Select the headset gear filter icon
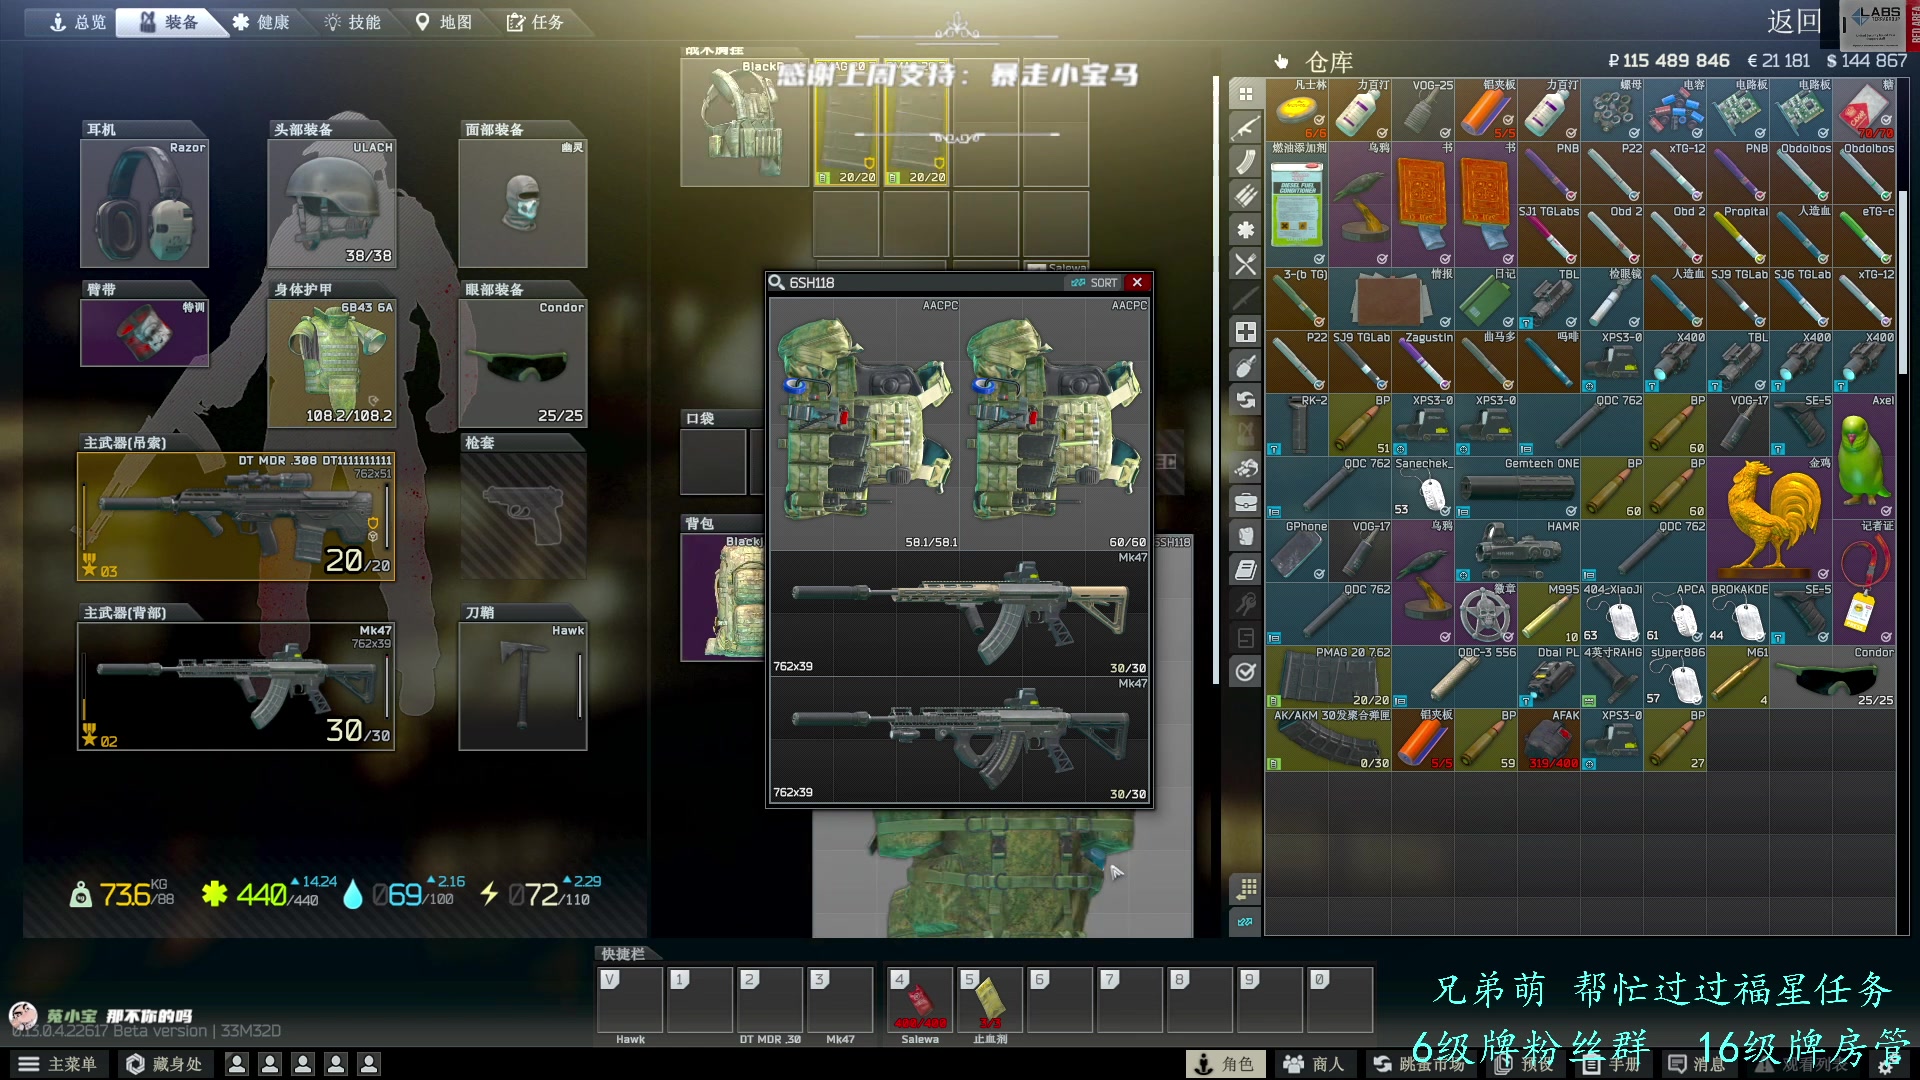1920x1080 pixels. pos(1245,468)
